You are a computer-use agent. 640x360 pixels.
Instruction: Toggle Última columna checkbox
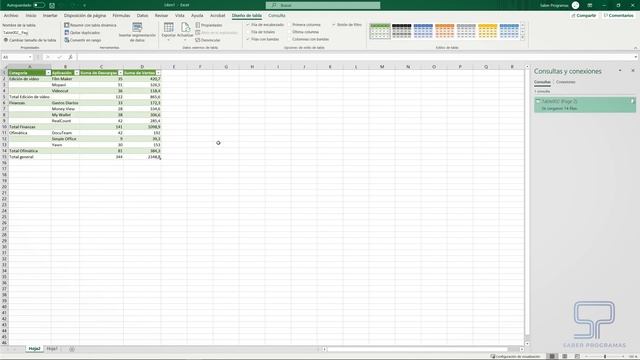point(289,32)
